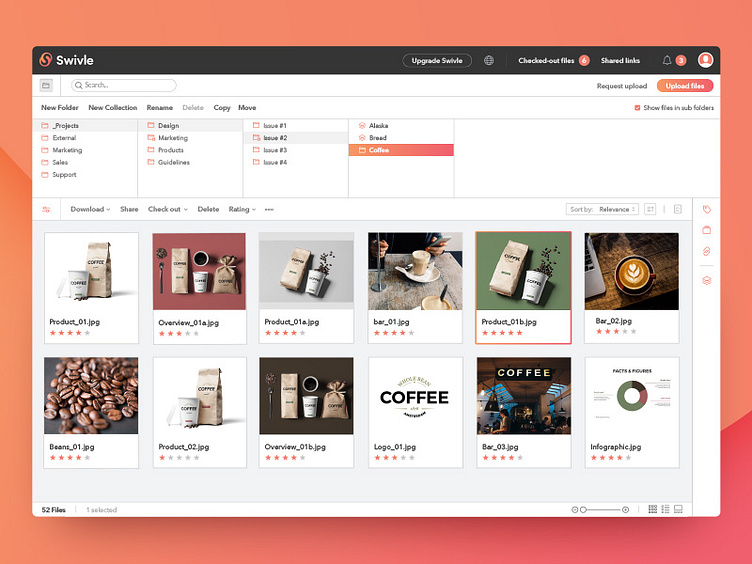The height and width of the screenshot is (564, 752).
Task: Open the tags panel icon in right sidebar
Action: (x=706, y=210)
